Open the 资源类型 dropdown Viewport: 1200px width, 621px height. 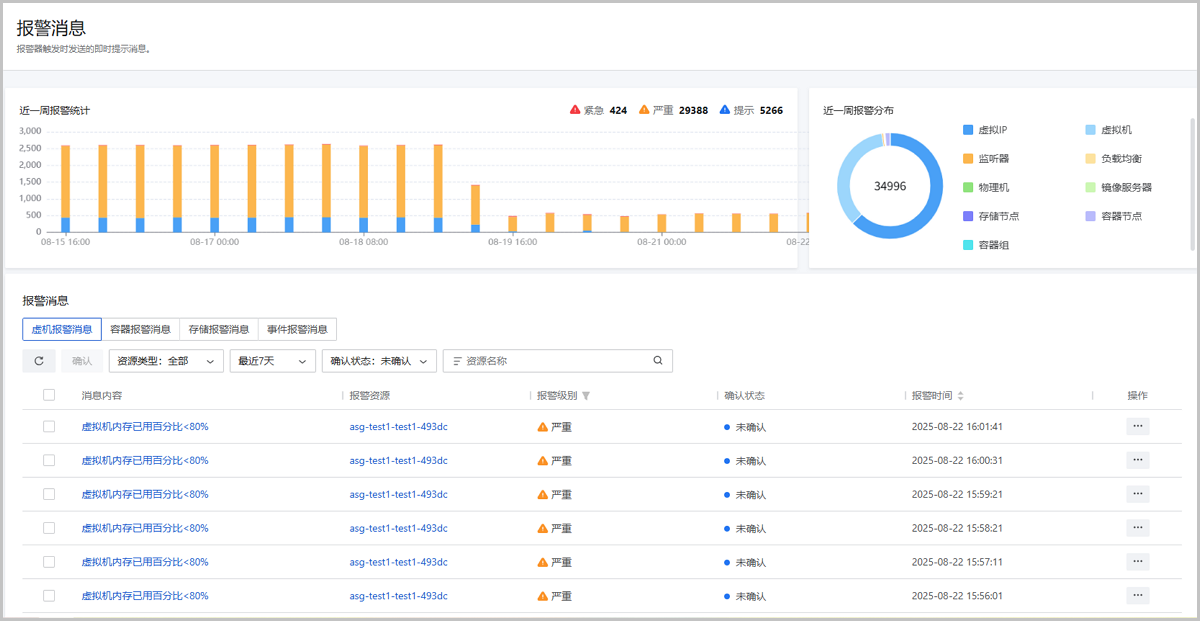165,361
